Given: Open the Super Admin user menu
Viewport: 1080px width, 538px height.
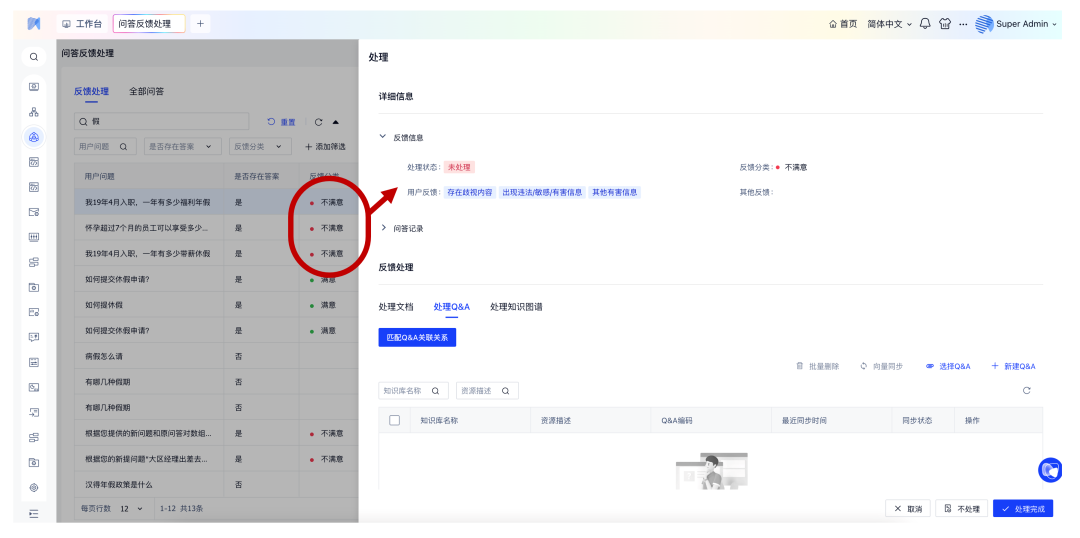Looking at the screenshot, I should click(1015, 24).
